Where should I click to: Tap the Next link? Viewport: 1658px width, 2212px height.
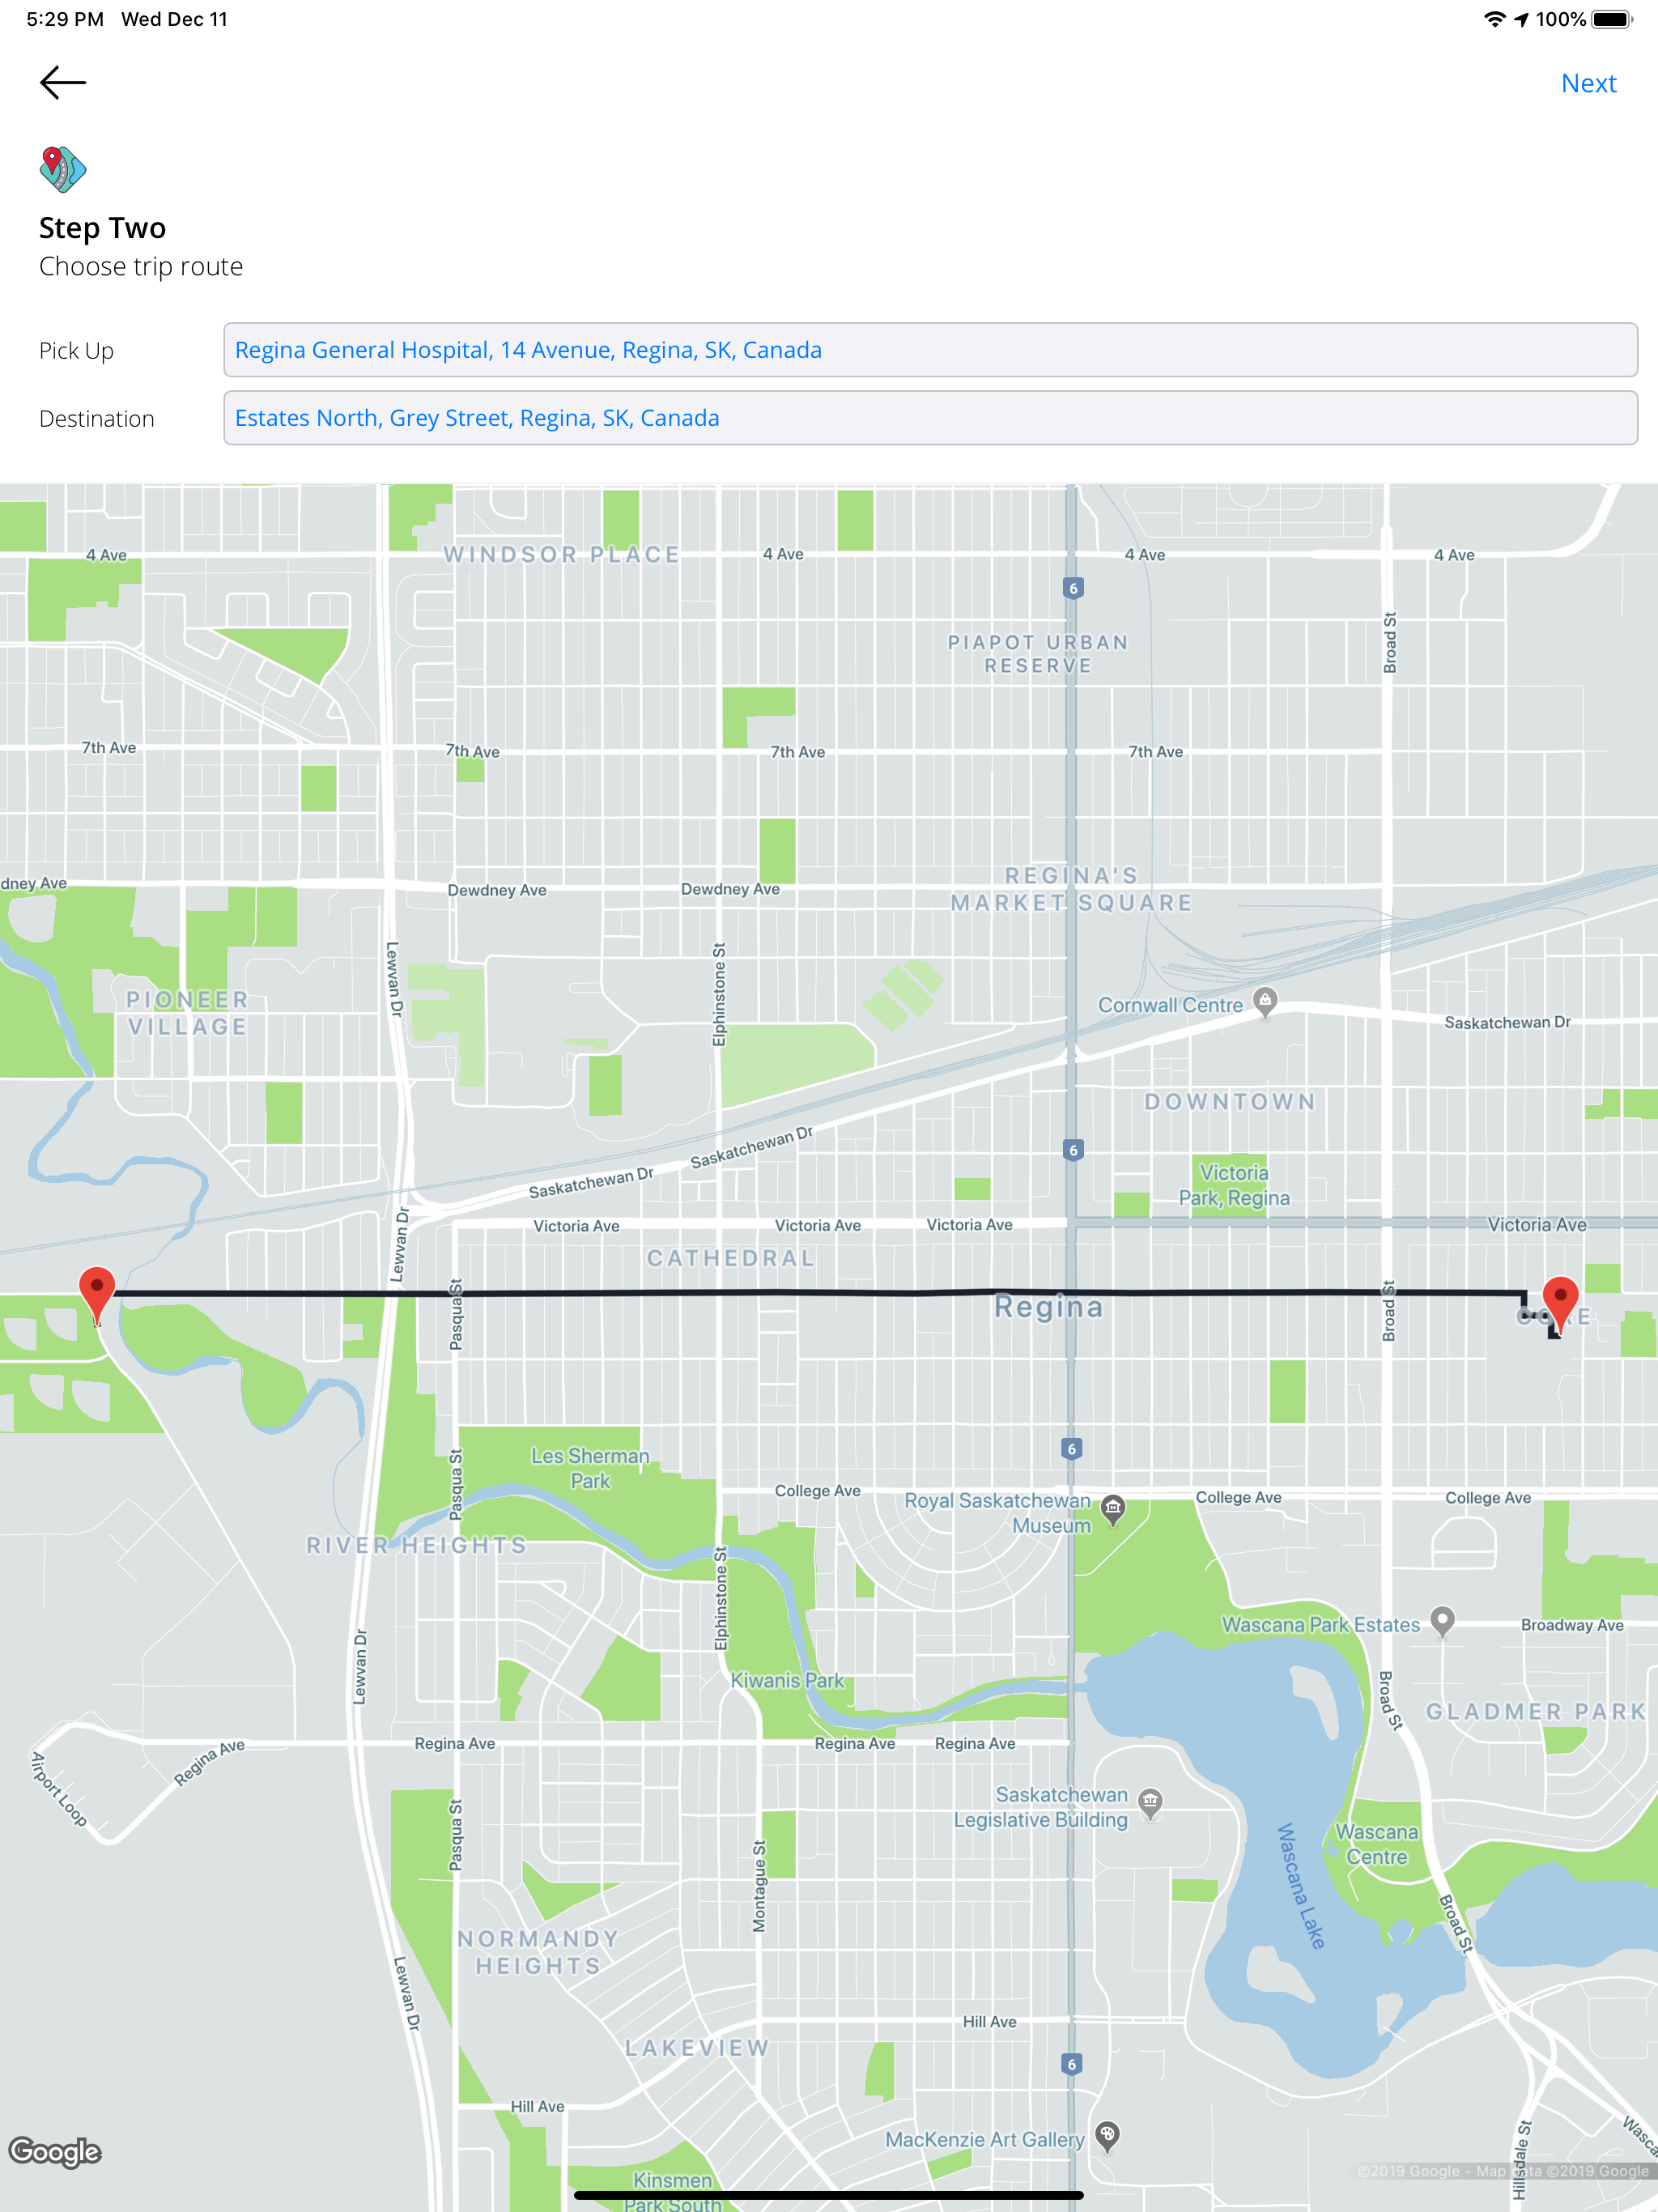(x=1588, y=83)
